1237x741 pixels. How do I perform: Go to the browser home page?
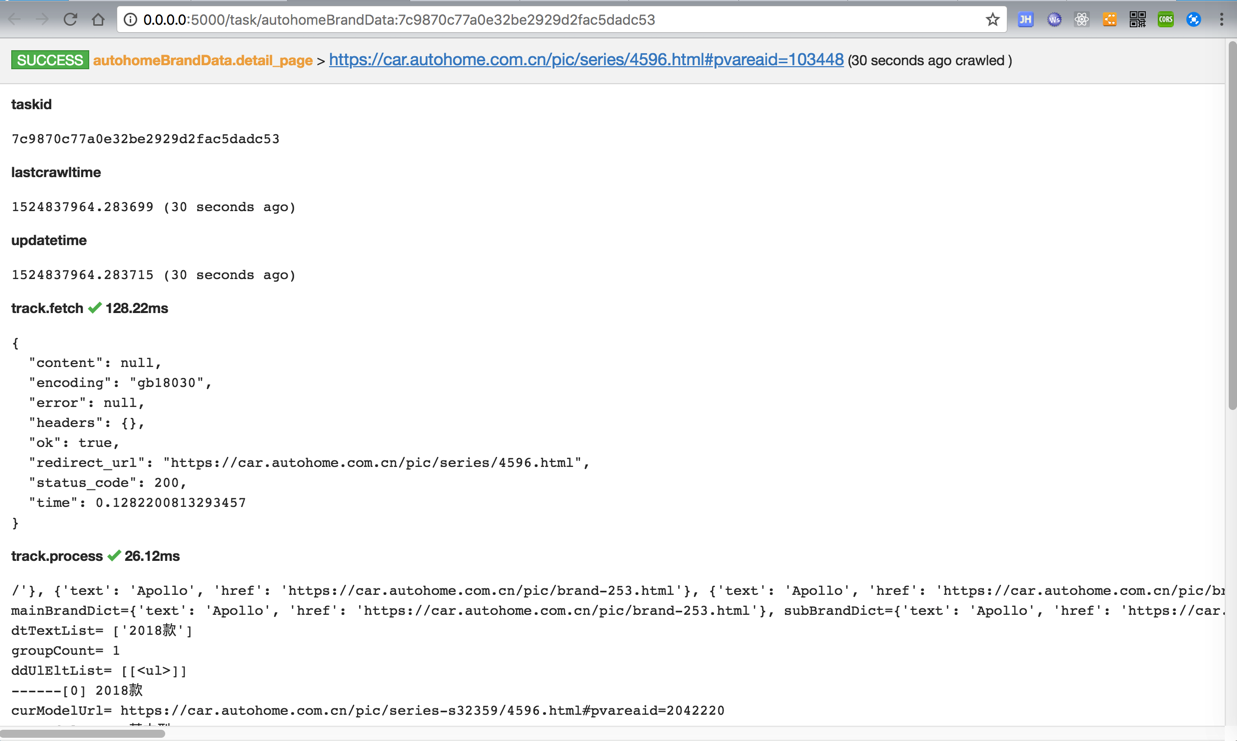pos(98,19)
